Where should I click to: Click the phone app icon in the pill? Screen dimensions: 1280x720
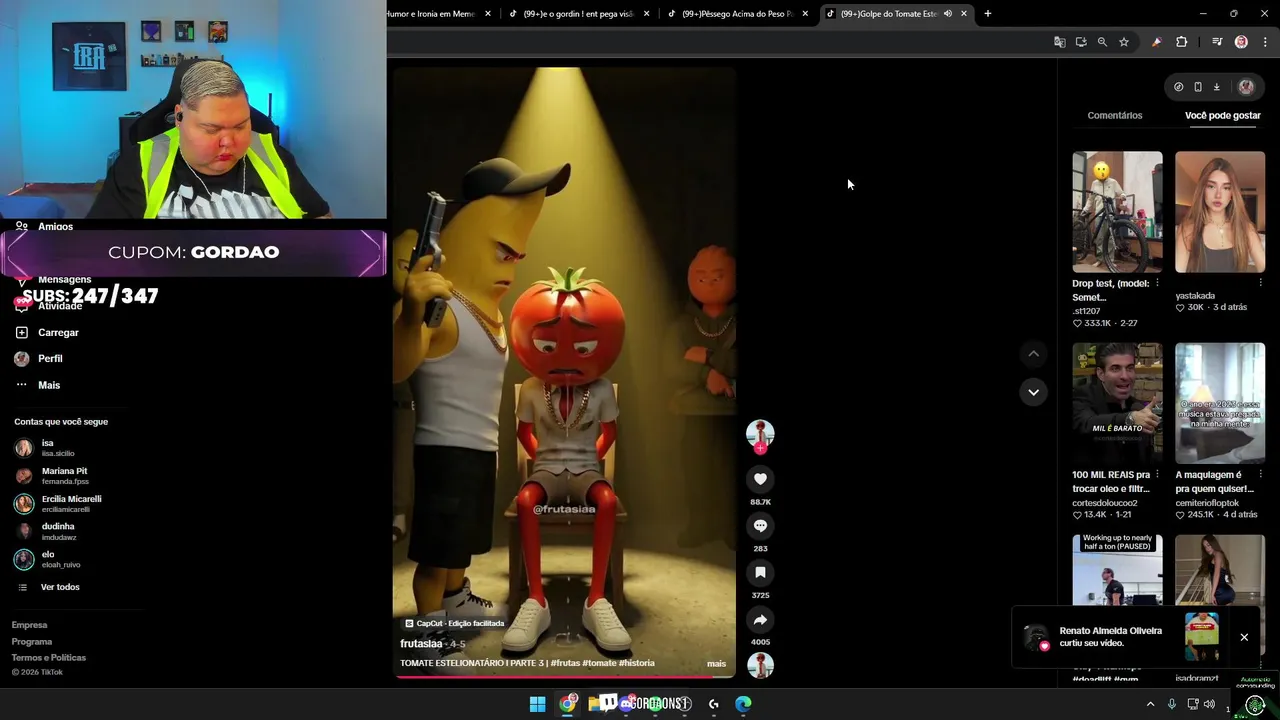pyautogui.click(x=1198, y=87)
